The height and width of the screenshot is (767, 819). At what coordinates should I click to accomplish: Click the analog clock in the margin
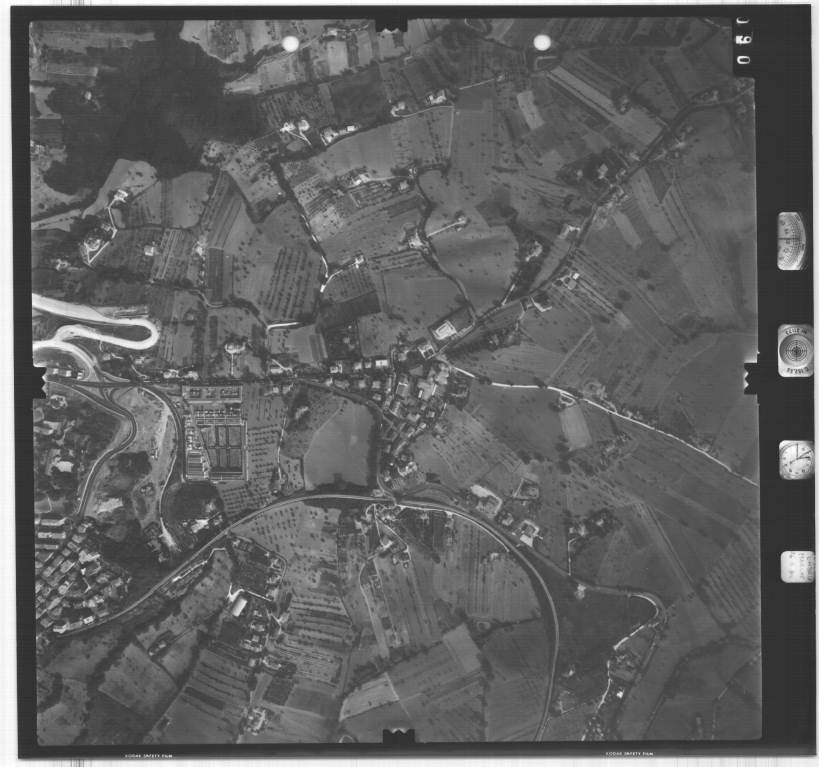(796, 459)
